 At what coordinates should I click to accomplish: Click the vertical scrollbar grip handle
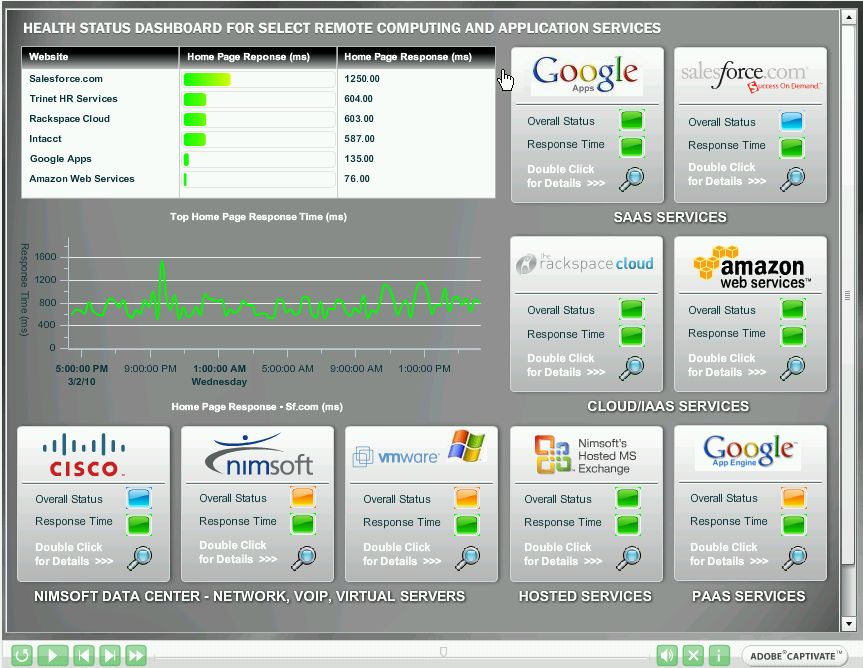point(848,296)
